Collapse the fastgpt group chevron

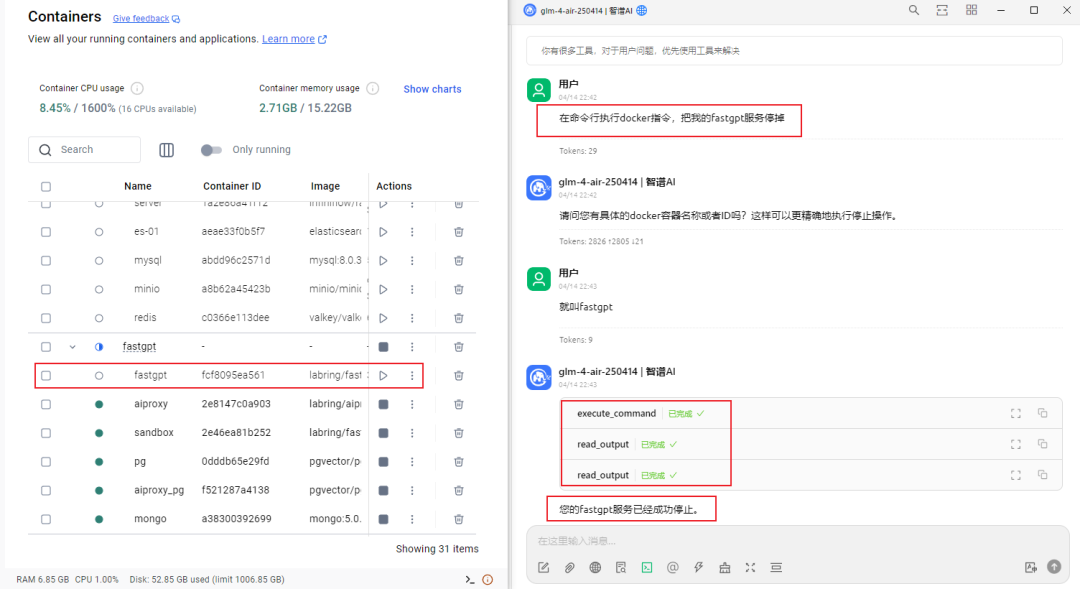pos(72,347)
